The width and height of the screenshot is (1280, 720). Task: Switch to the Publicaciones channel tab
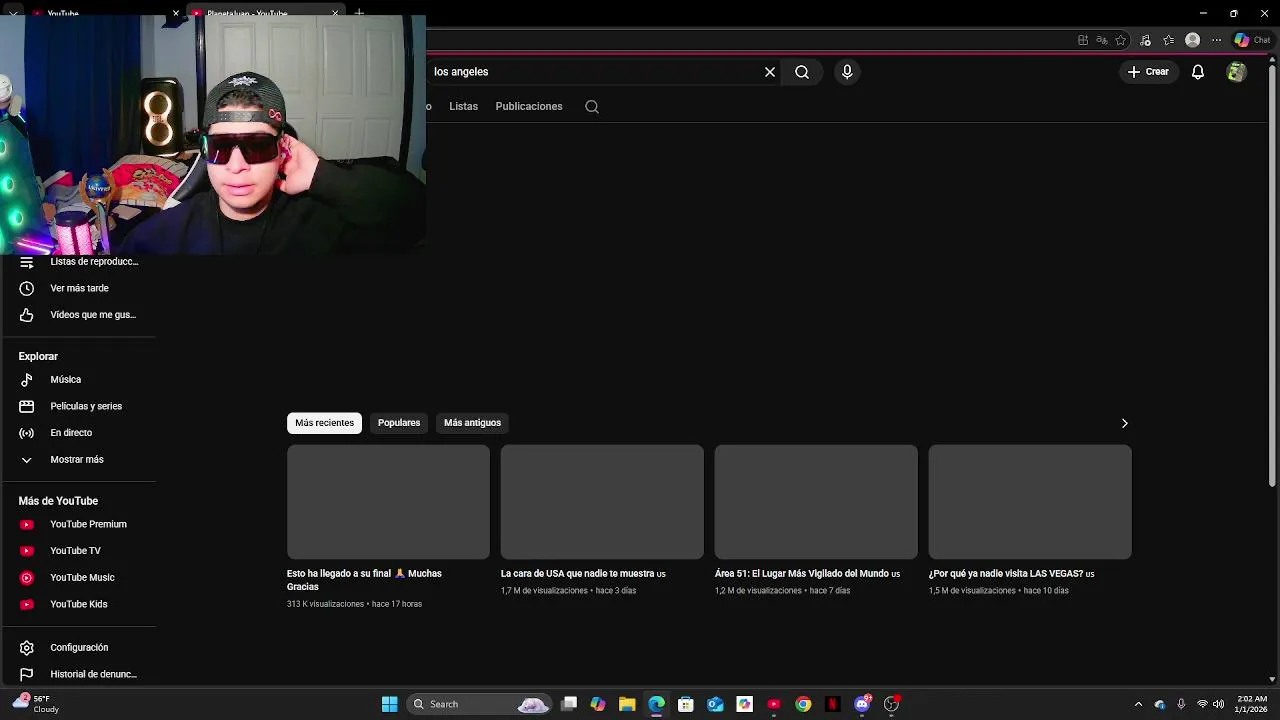tap(529, 106)
